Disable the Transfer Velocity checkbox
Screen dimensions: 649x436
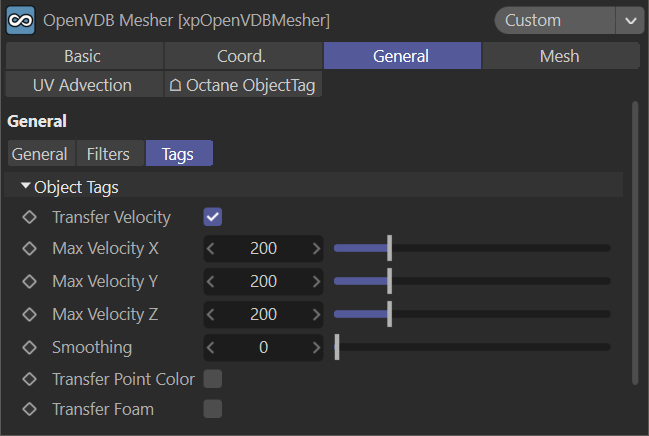(213, 217)
